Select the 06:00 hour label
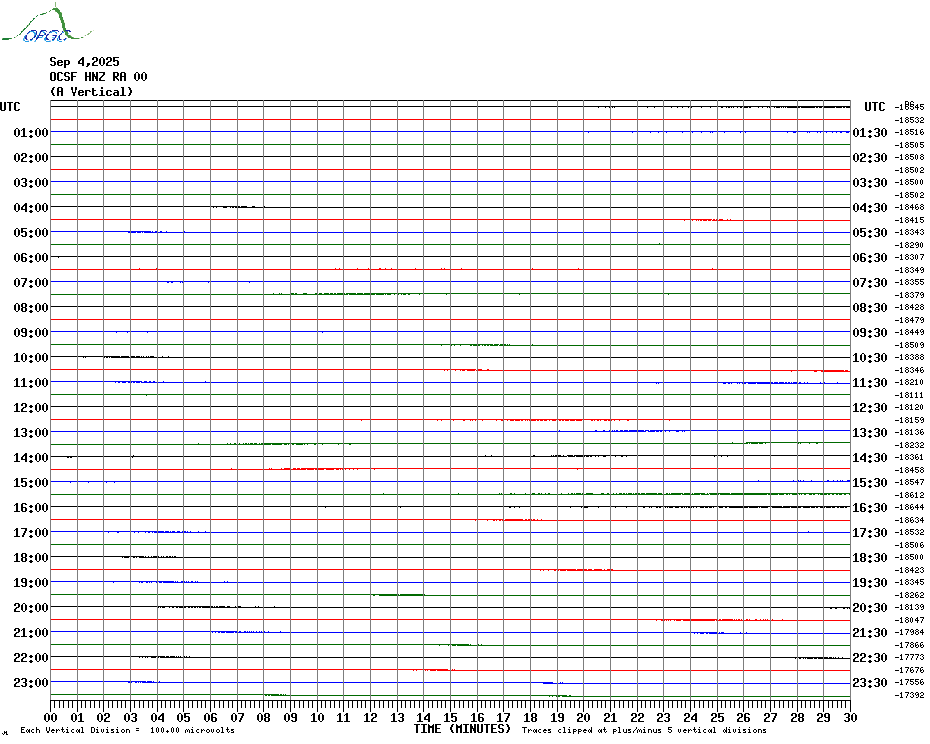The image size is (930, 744). (31, 257)
